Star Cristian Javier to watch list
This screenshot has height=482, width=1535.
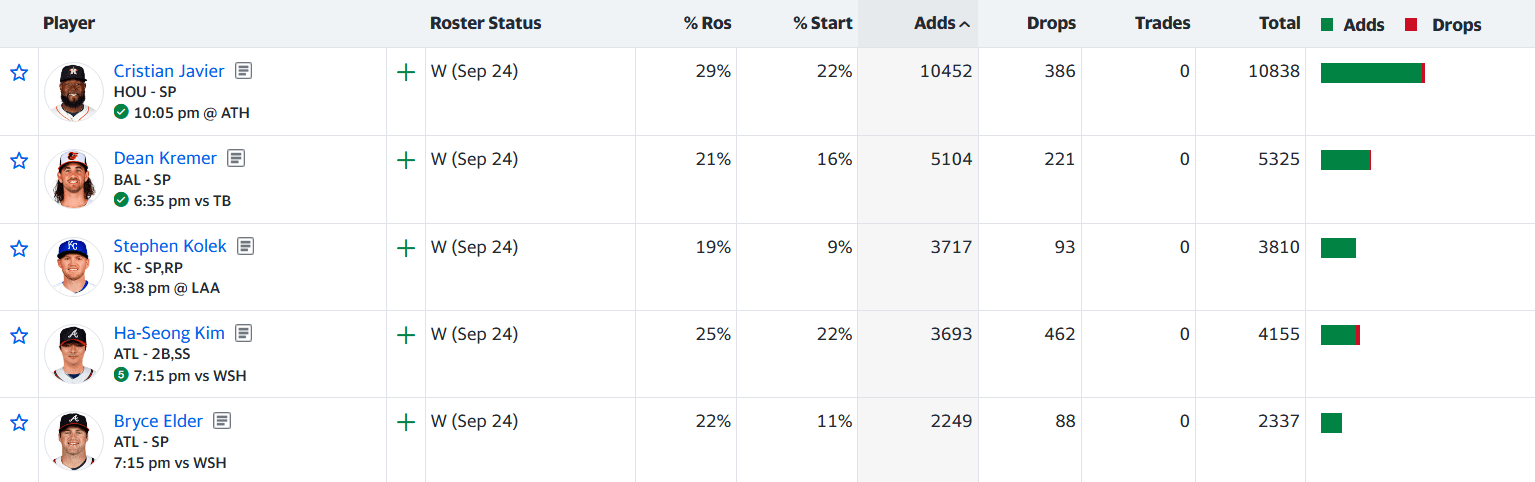point(19,73)
